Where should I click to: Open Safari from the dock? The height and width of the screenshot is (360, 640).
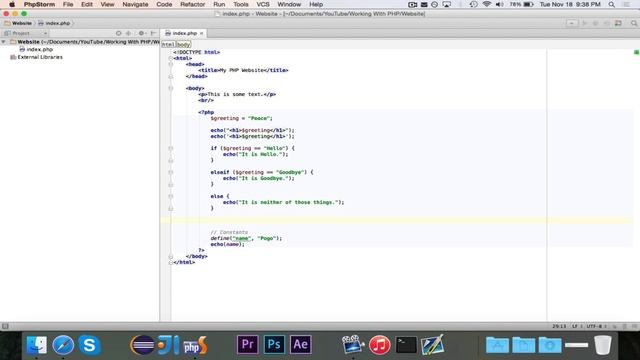(63, 345)
